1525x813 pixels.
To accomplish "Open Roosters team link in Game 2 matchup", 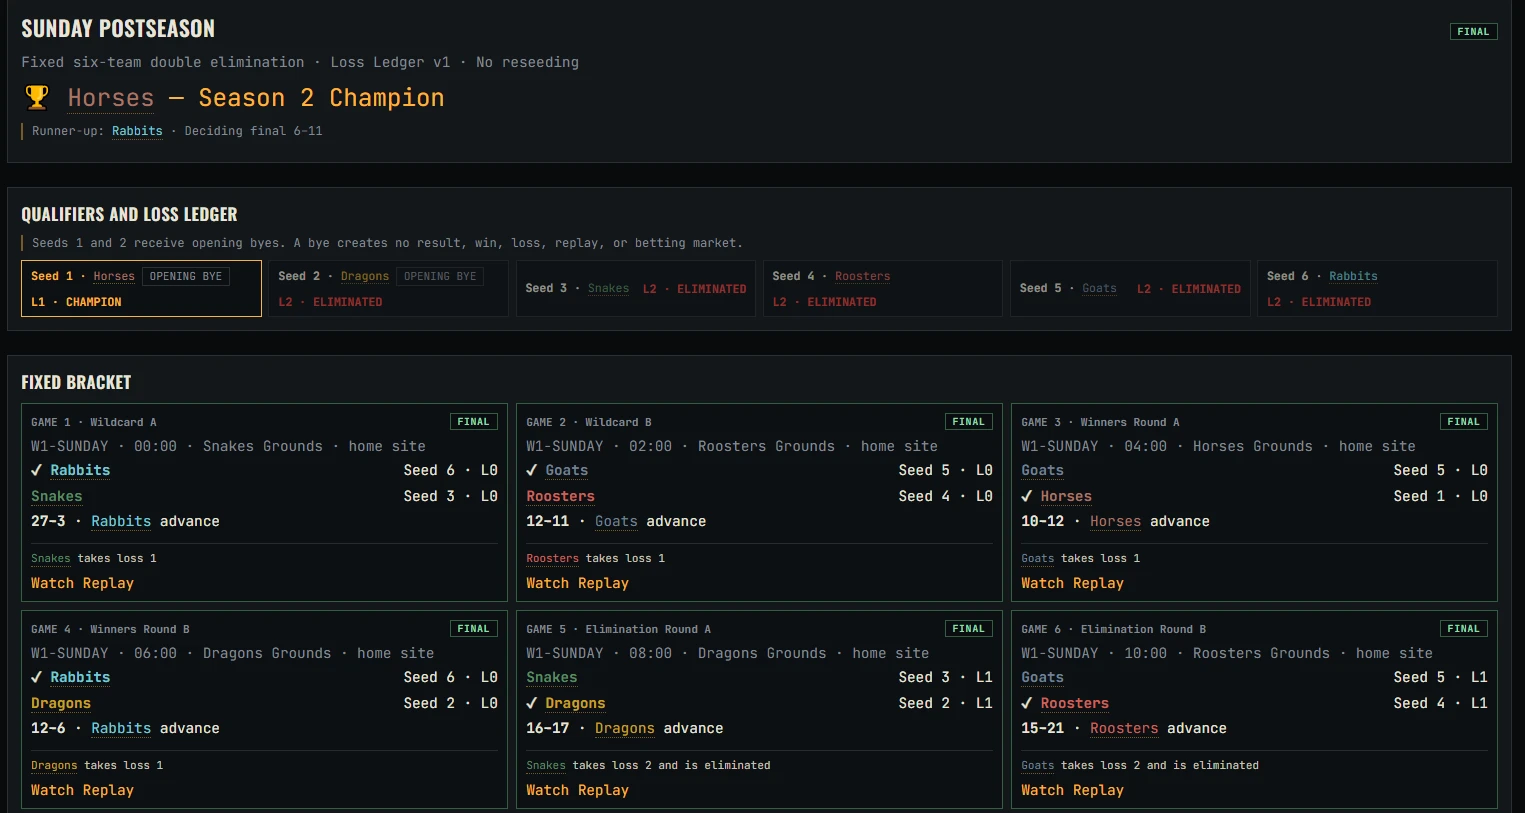I will tap(560, 496).
